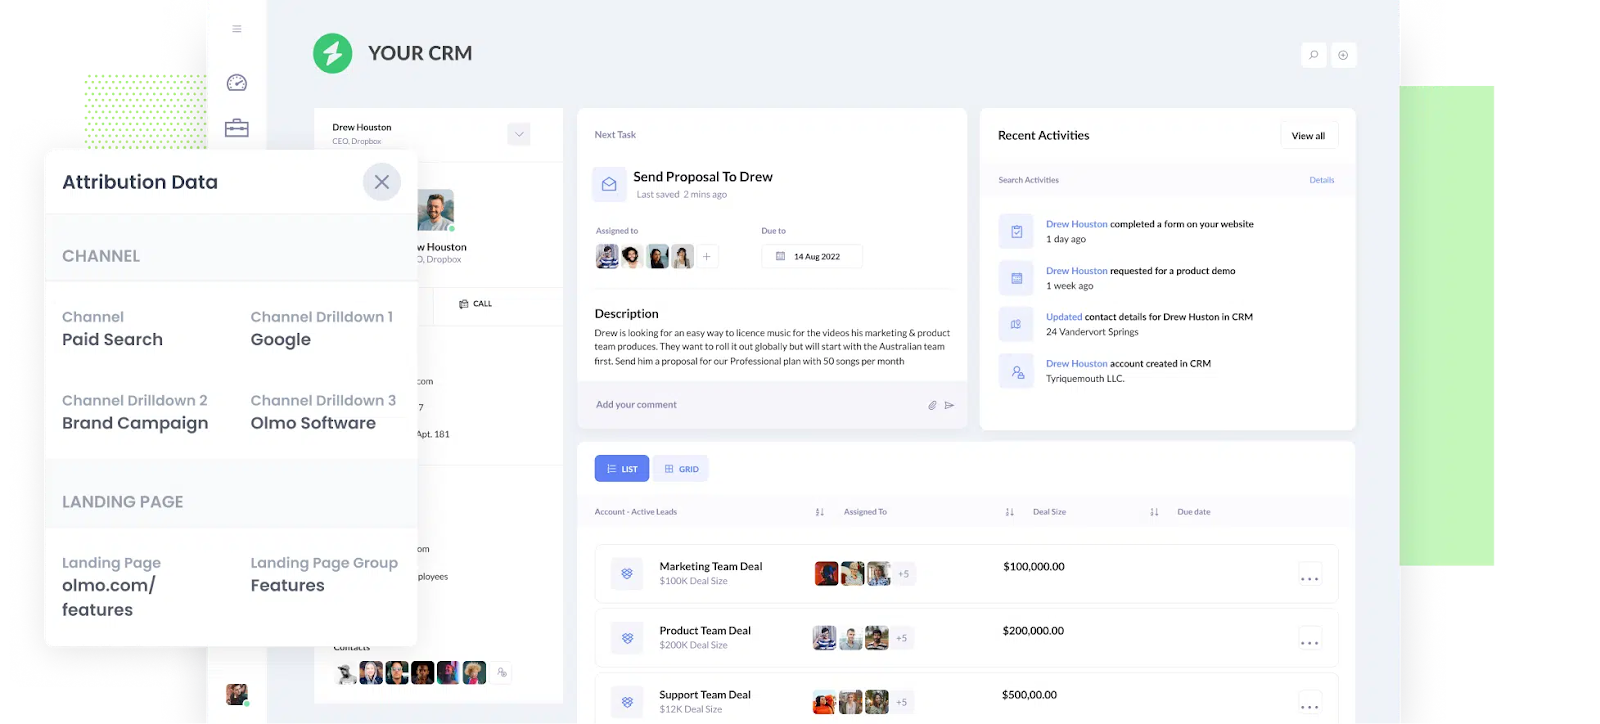Click the contact details updated activity icon
Viewport: 1600px width, 724px height.
click(x=1016, y=324)
